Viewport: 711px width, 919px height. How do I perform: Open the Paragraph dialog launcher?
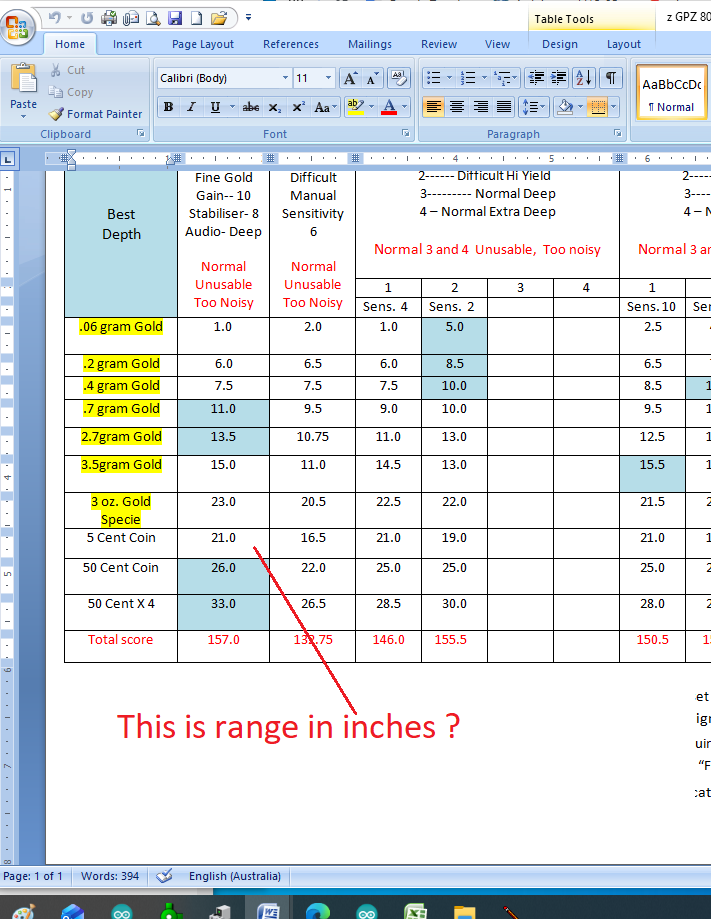tap(618, 134)
